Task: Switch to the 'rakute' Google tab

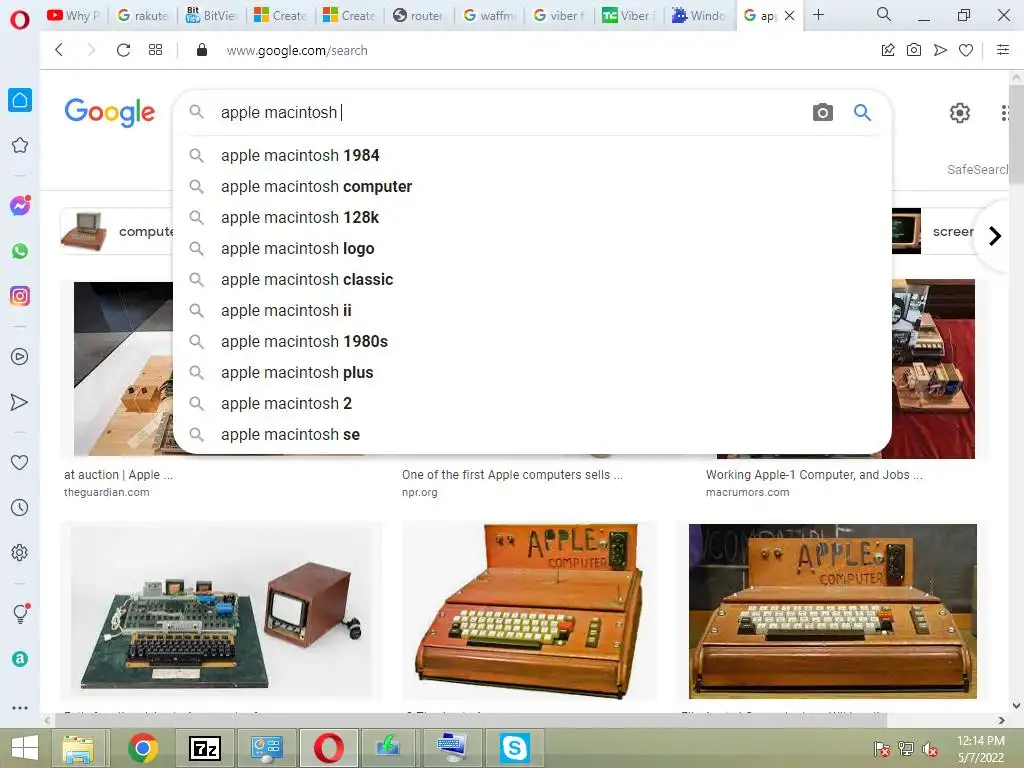Action: [142, 15]
